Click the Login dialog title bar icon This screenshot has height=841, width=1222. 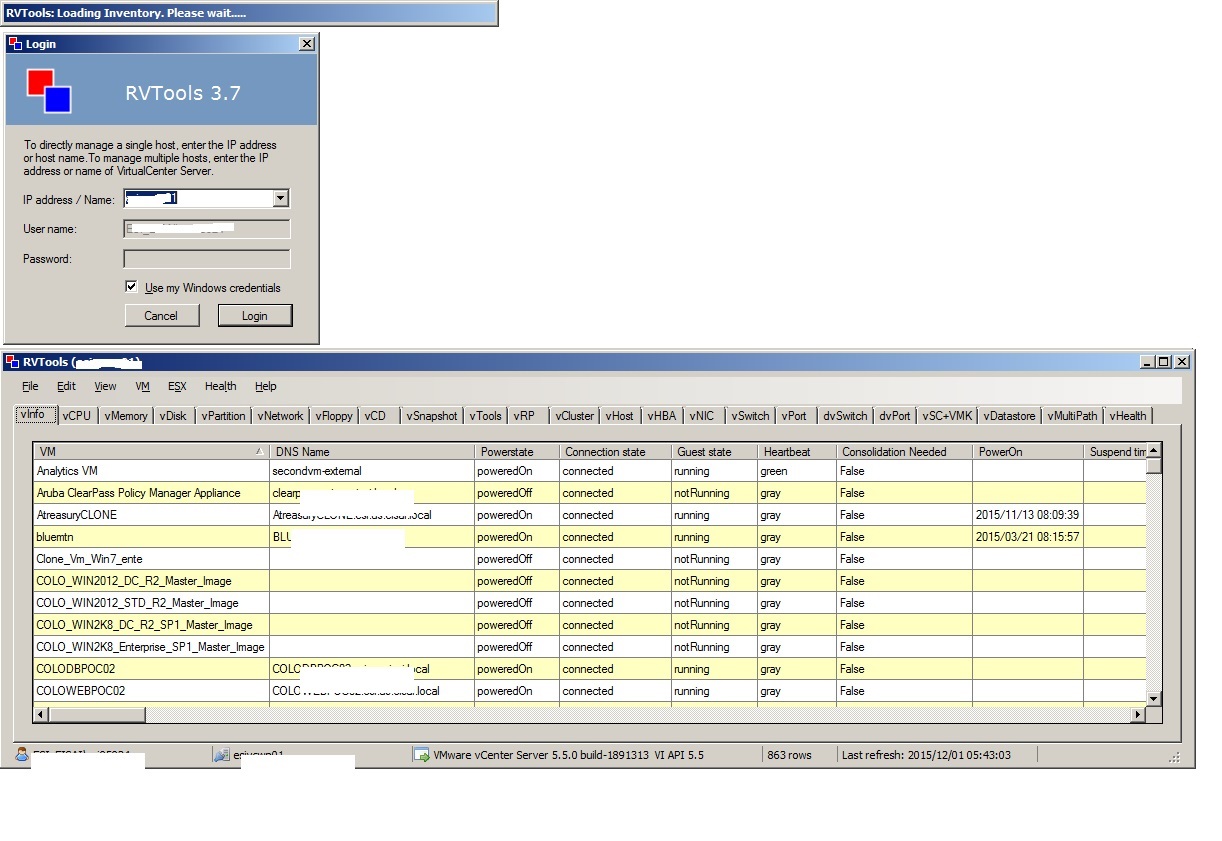[15, 44]
